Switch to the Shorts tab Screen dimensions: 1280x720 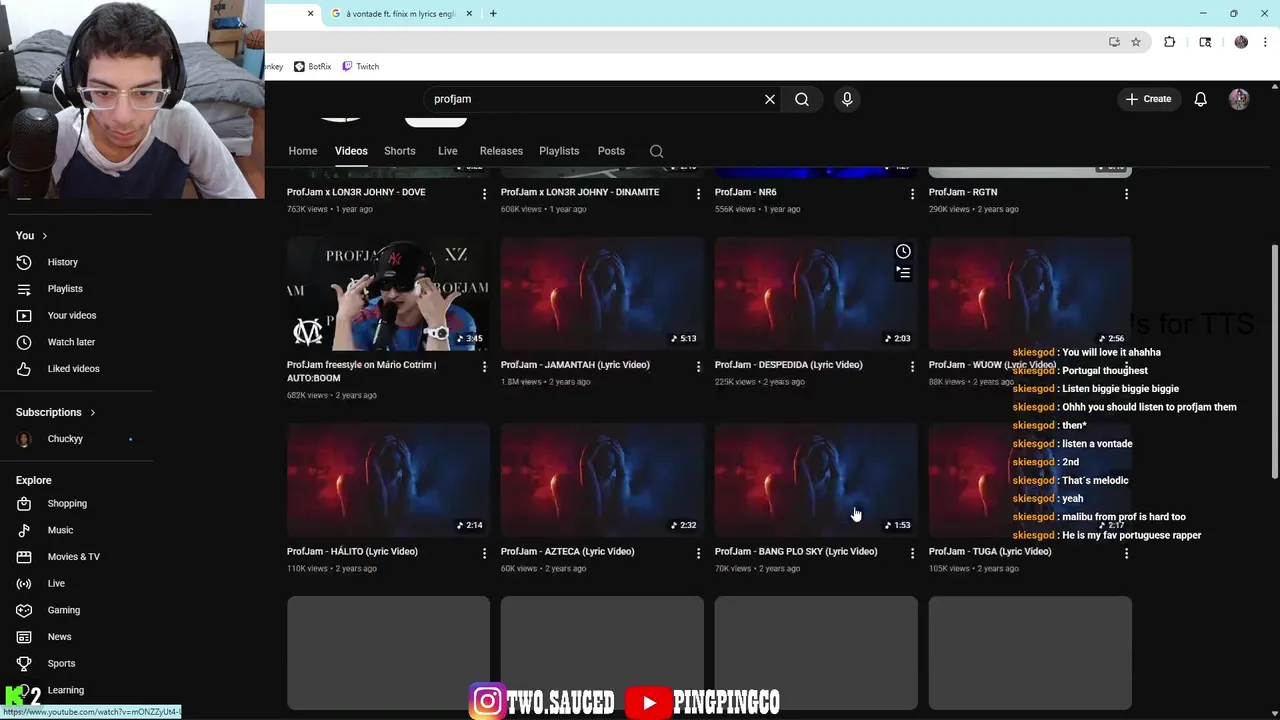click(x=400, y=151)
